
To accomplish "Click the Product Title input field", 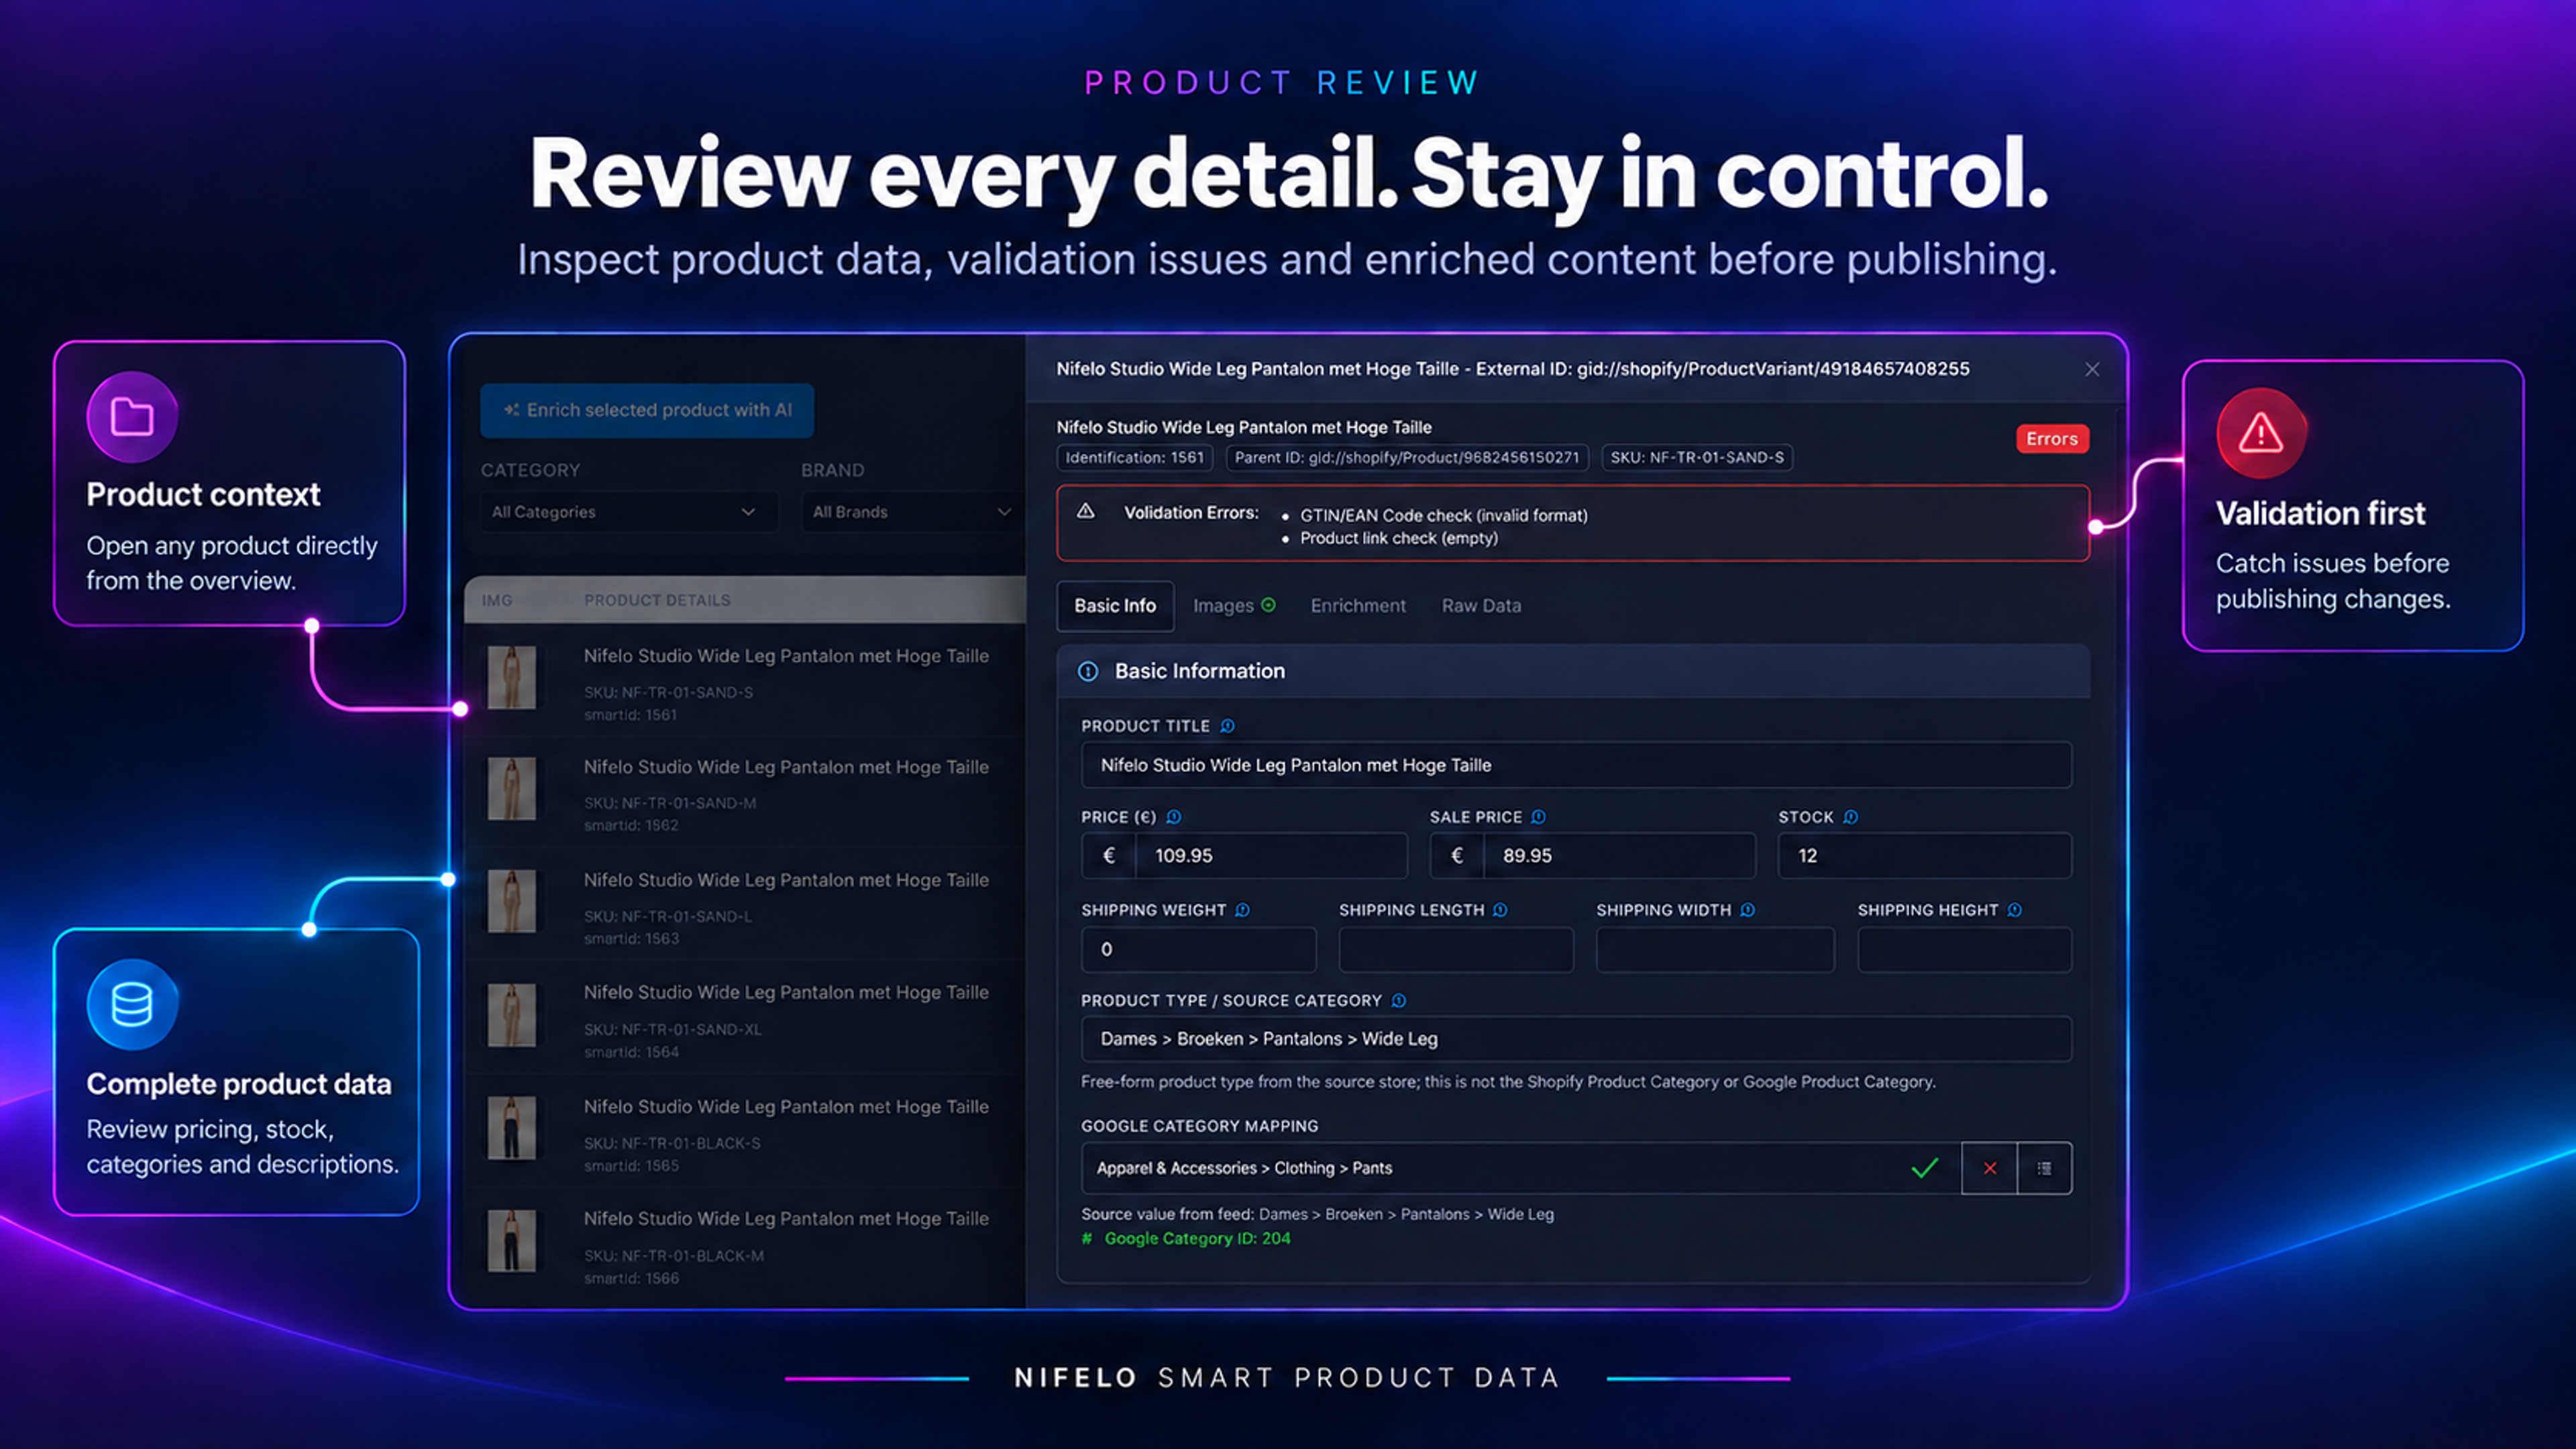I will tap(1576, 765).
